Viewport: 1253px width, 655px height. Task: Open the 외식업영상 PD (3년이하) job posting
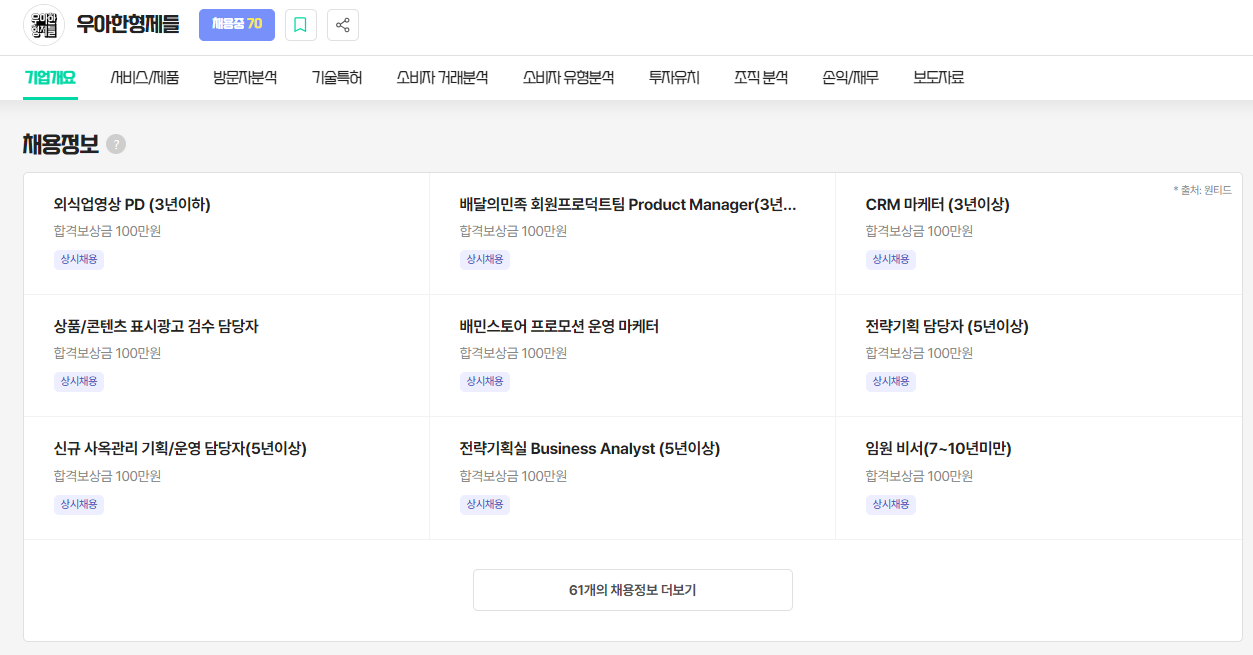point(132,205)
